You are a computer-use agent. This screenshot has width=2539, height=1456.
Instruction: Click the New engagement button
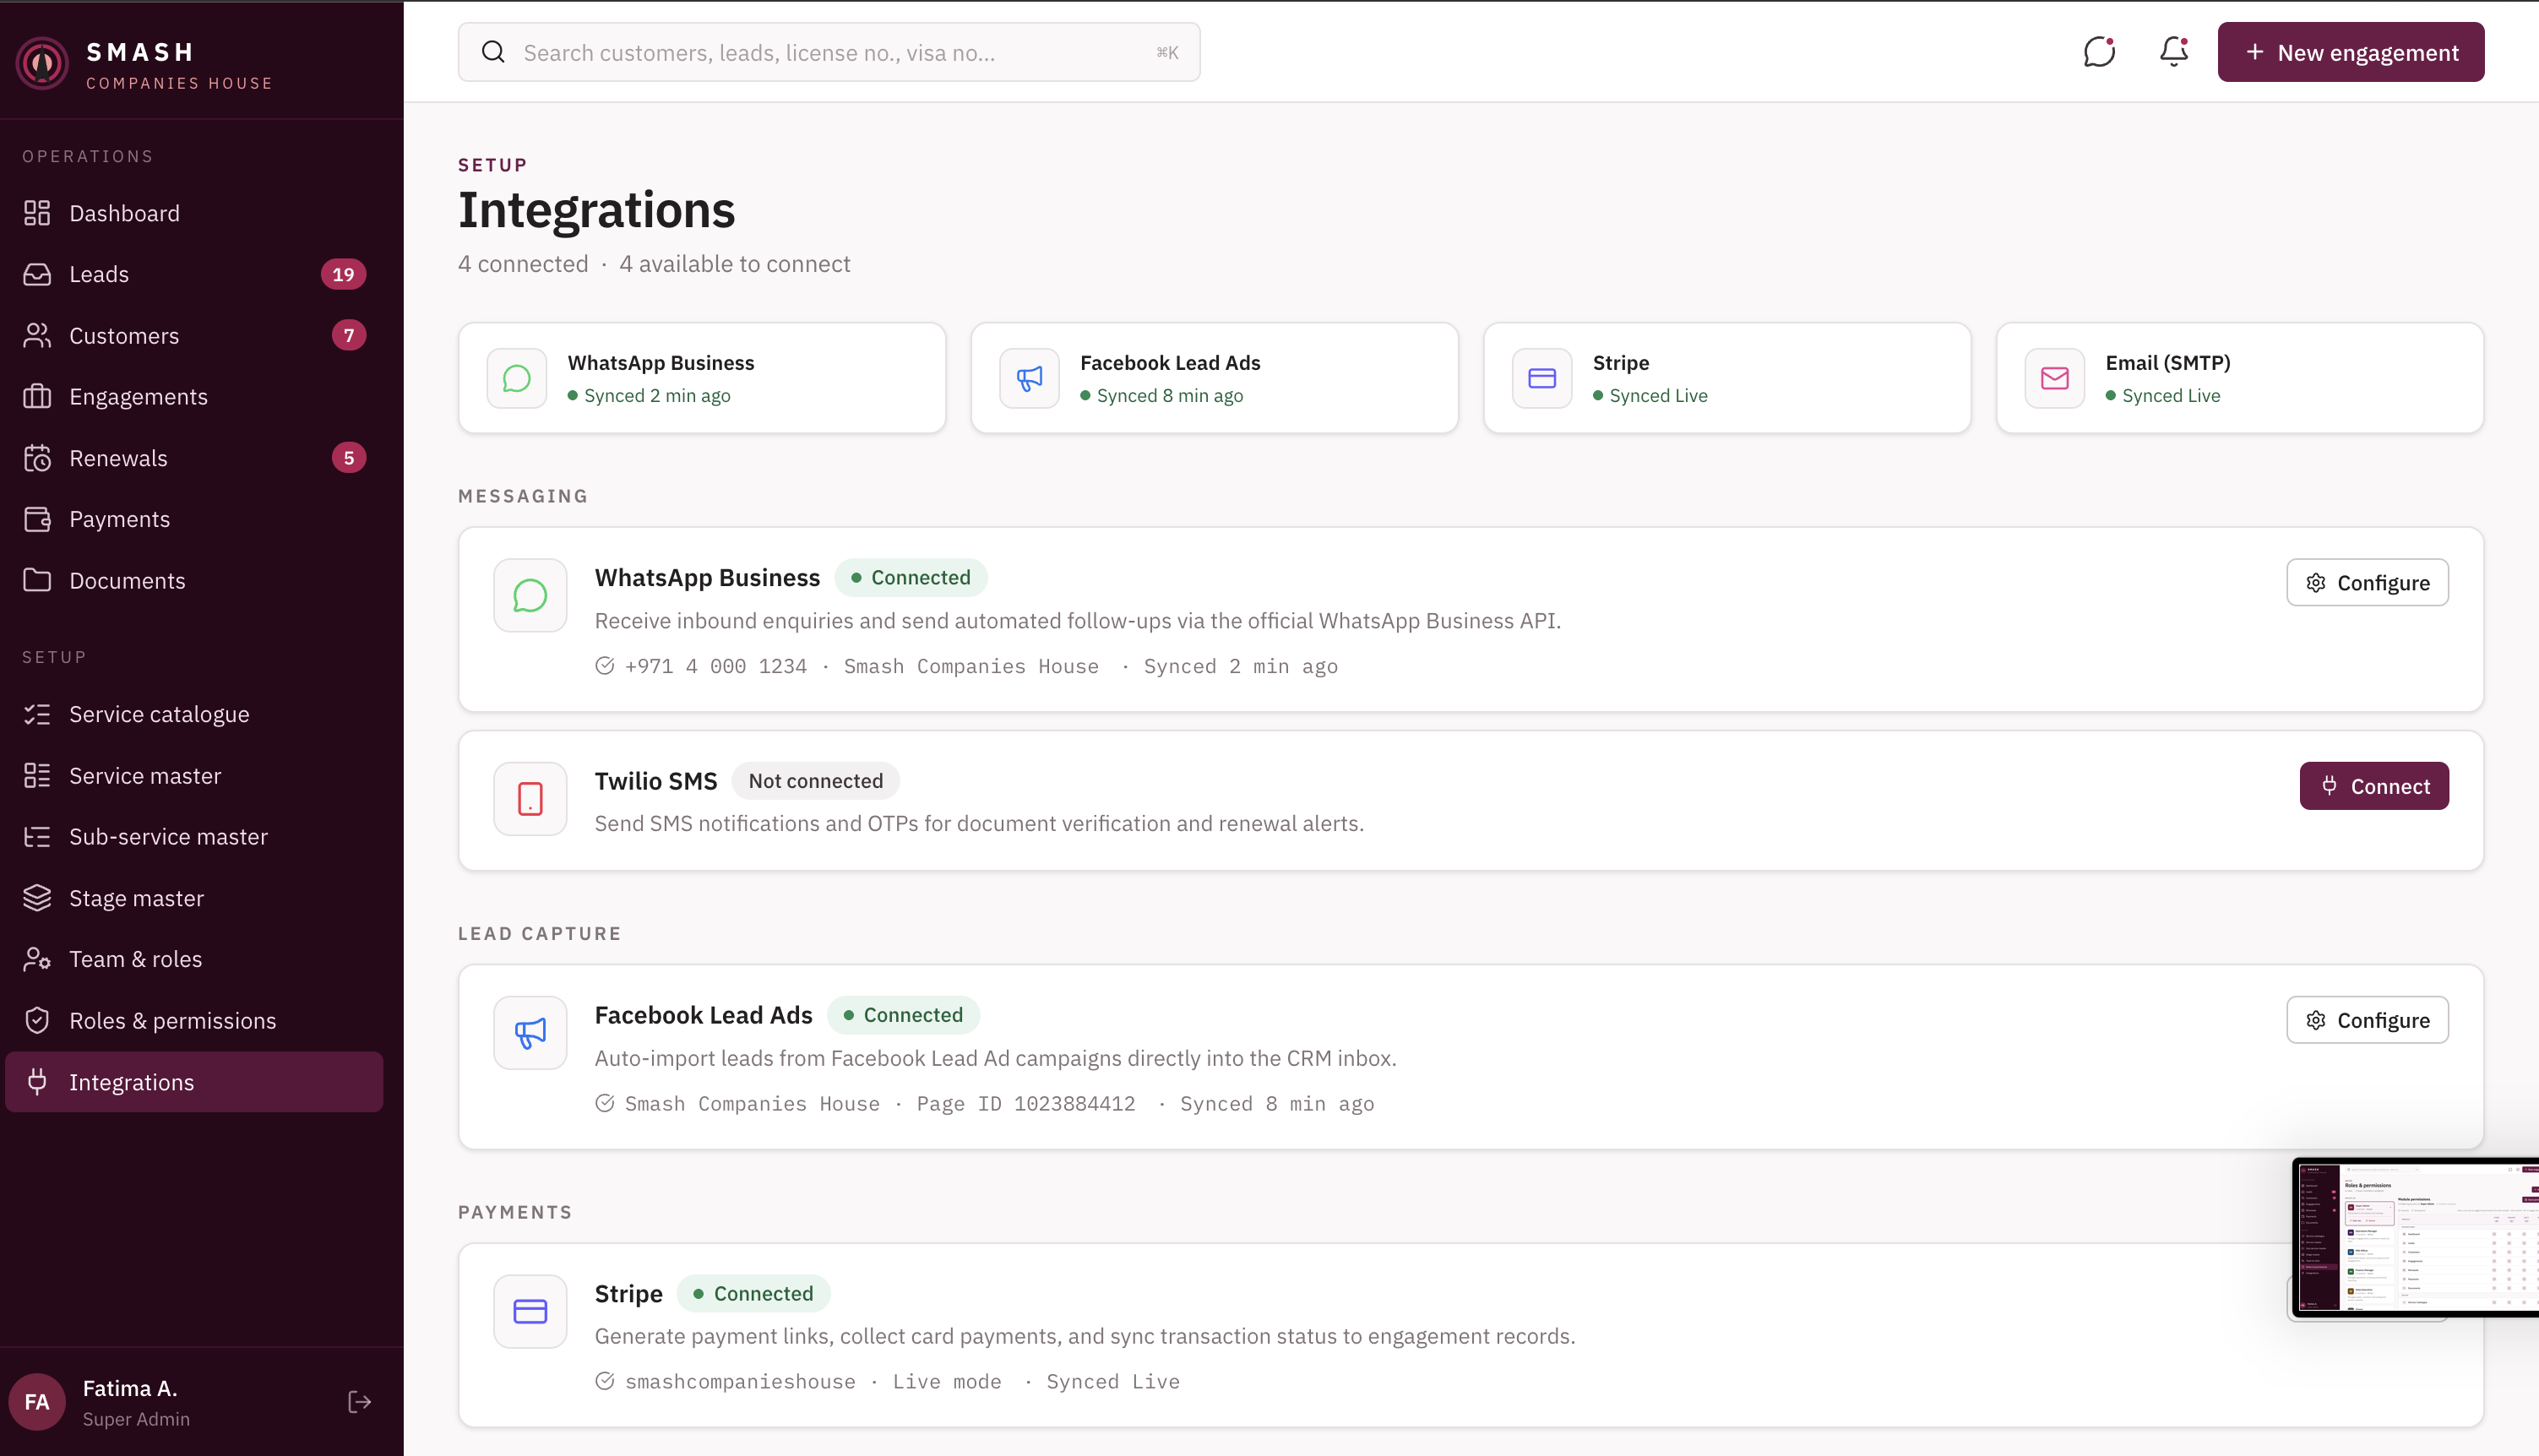click(x=2350, y=52)
